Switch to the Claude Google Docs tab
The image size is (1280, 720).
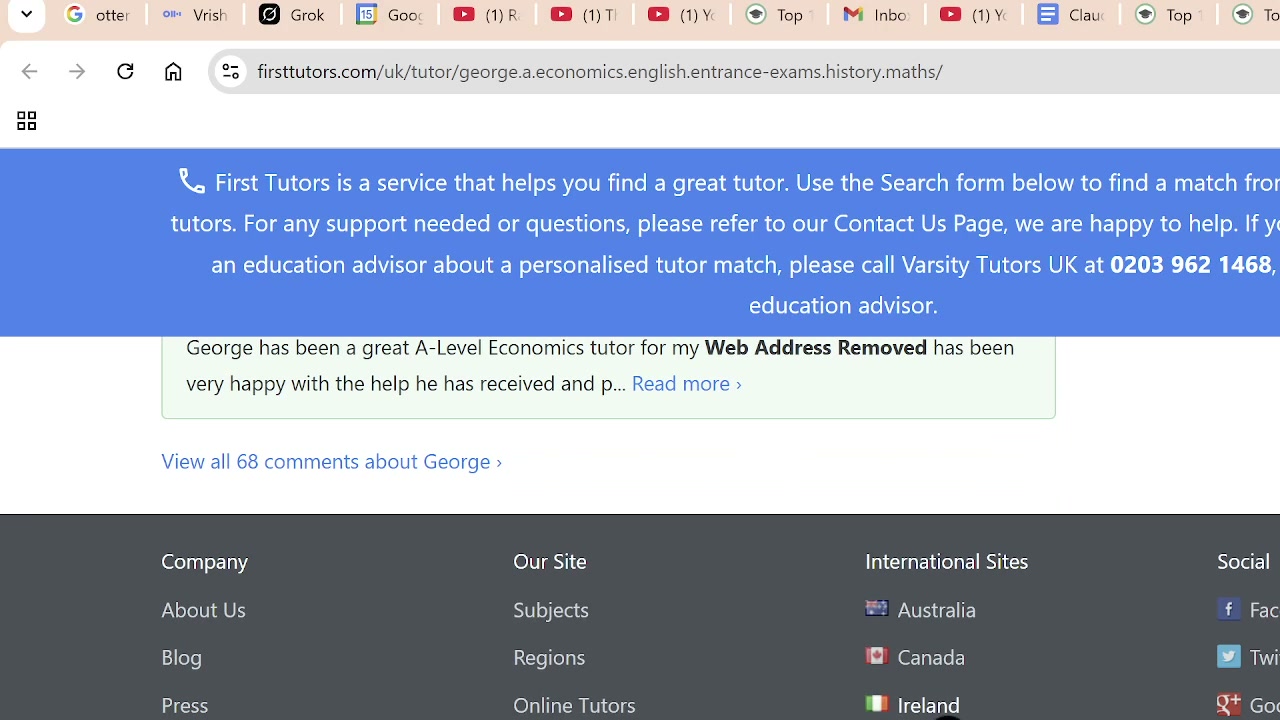(1070, 15)
